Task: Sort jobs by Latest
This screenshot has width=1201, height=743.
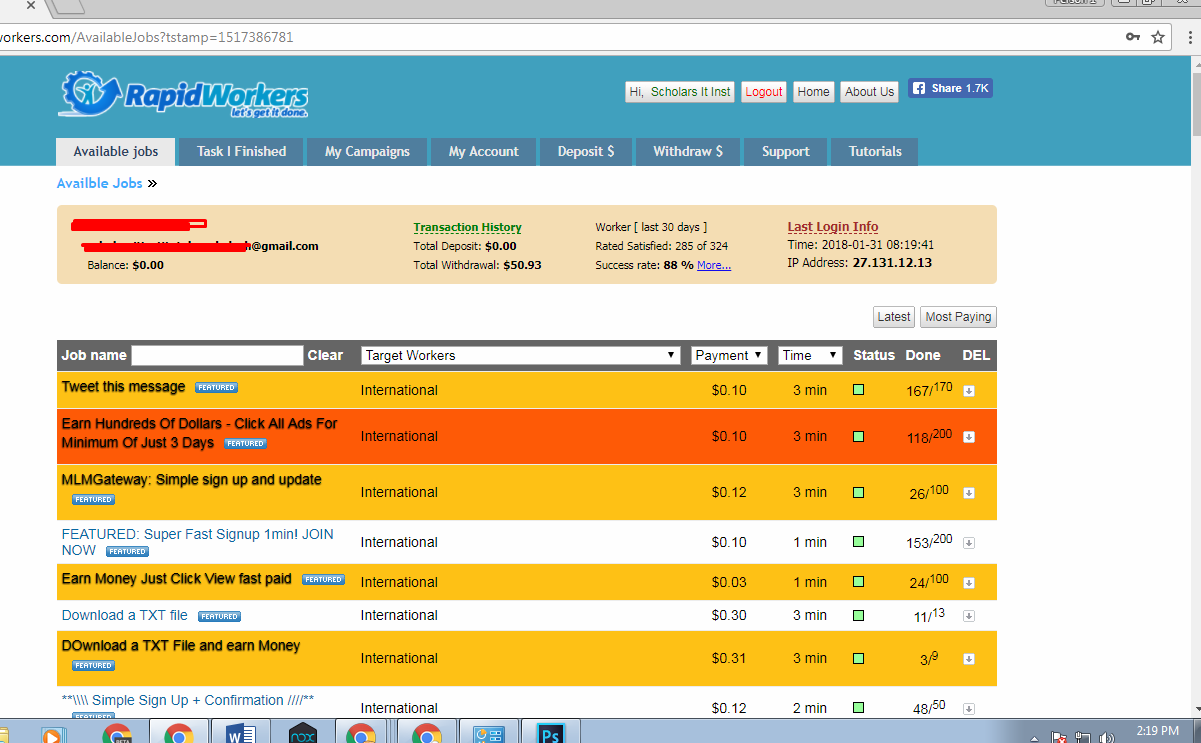Action: (x=894, y=317)
